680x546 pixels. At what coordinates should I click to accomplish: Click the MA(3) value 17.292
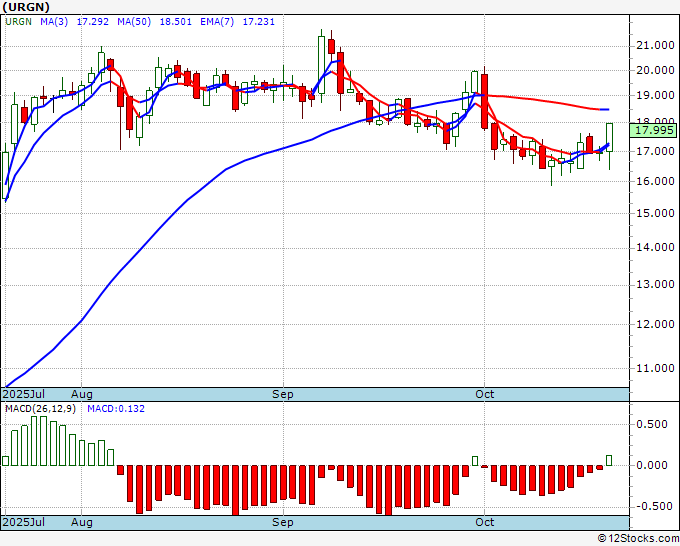pos(93,22)
